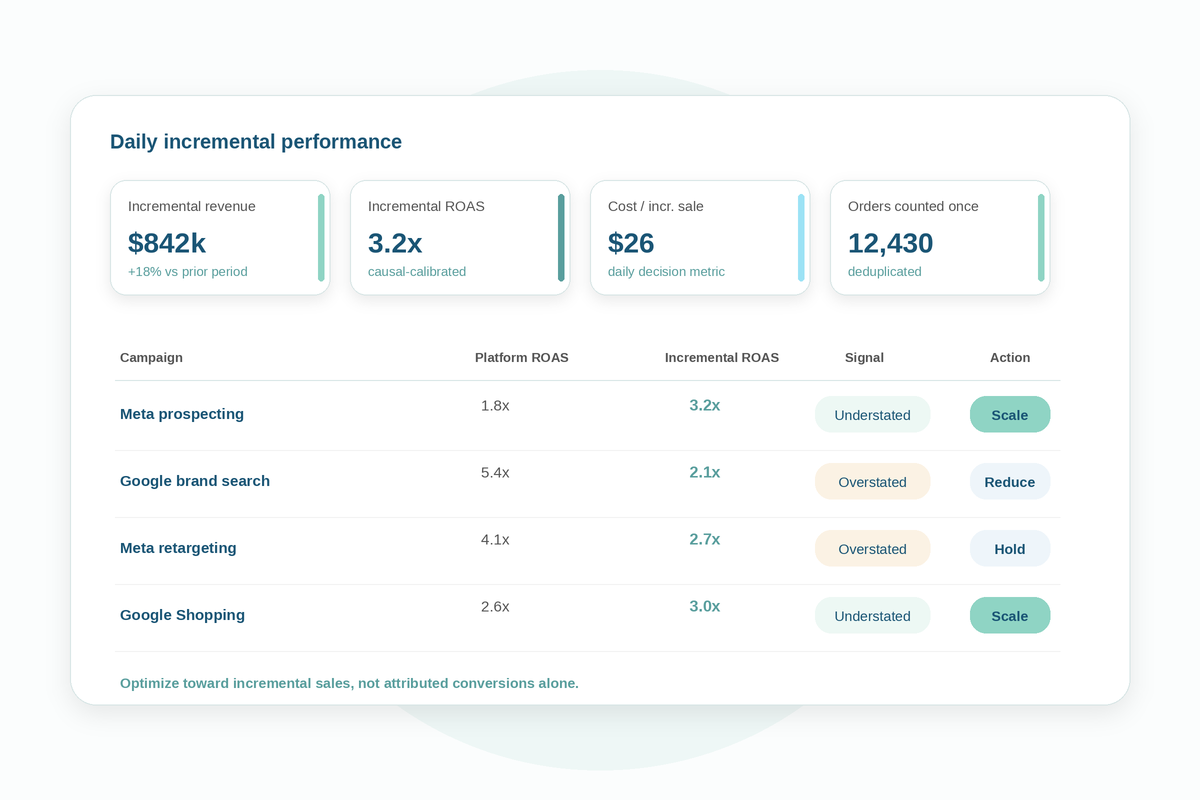Screen dimensions: 1200x800
Task: Open the Cost / incr. sale card
Action: [x=700, y=238]
